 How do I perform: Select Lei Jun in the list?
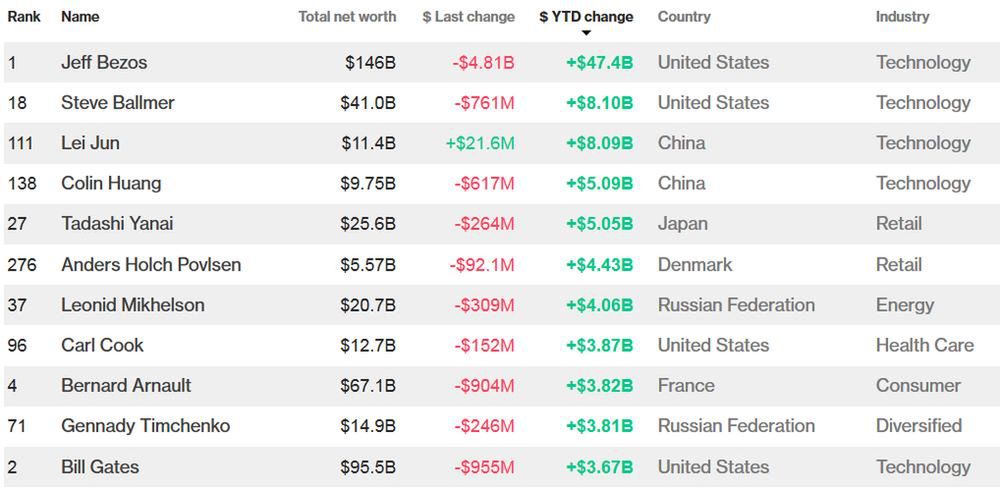coord(90,143)
